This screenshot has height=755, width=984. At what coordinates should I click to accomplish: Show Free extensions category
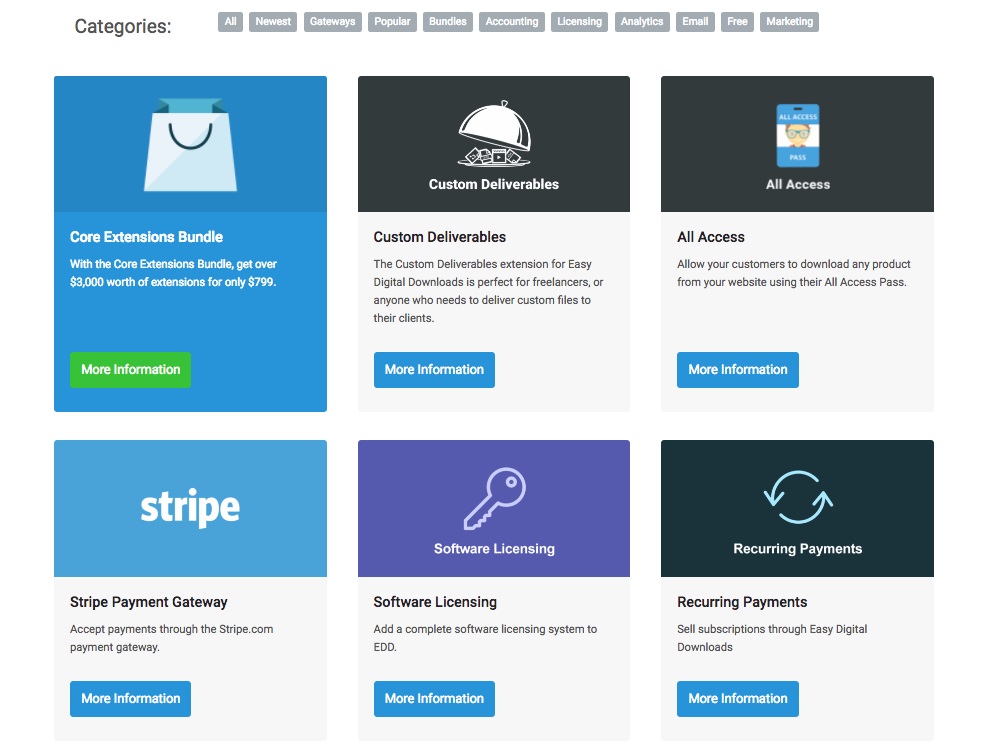point(737,21)
